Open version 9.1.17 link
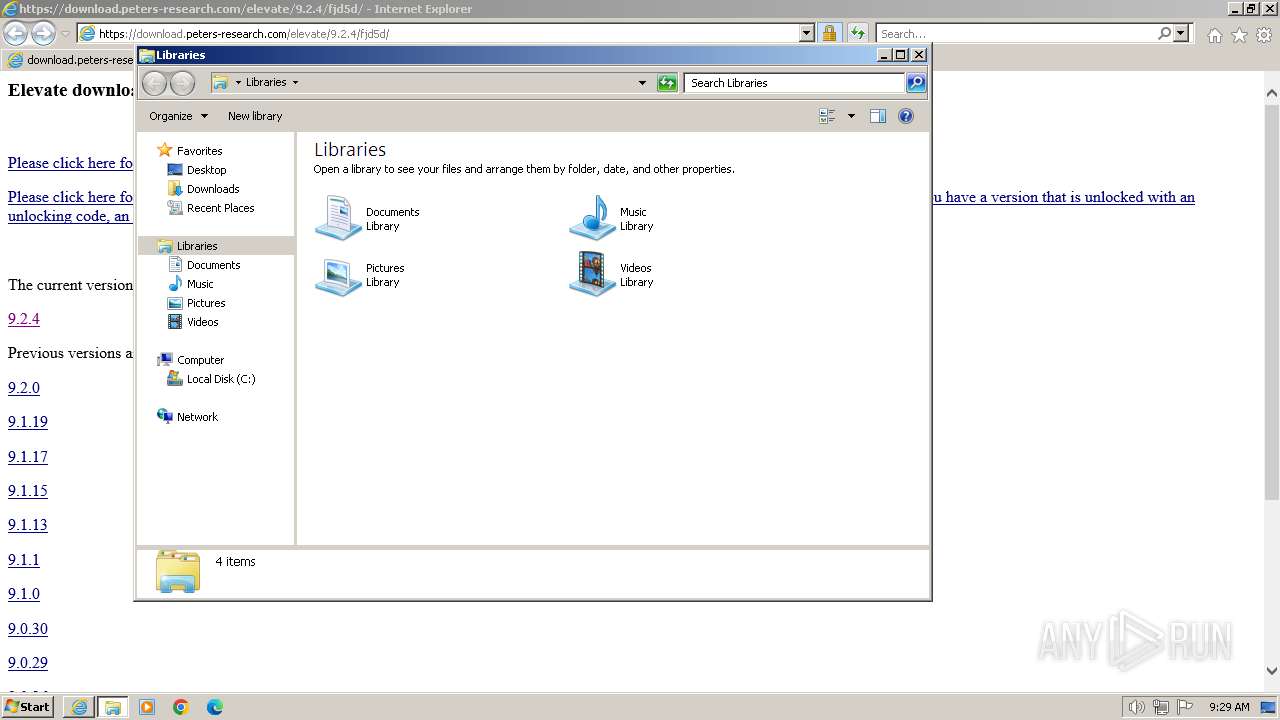1280x720 pixels. (x=28, y=457)
